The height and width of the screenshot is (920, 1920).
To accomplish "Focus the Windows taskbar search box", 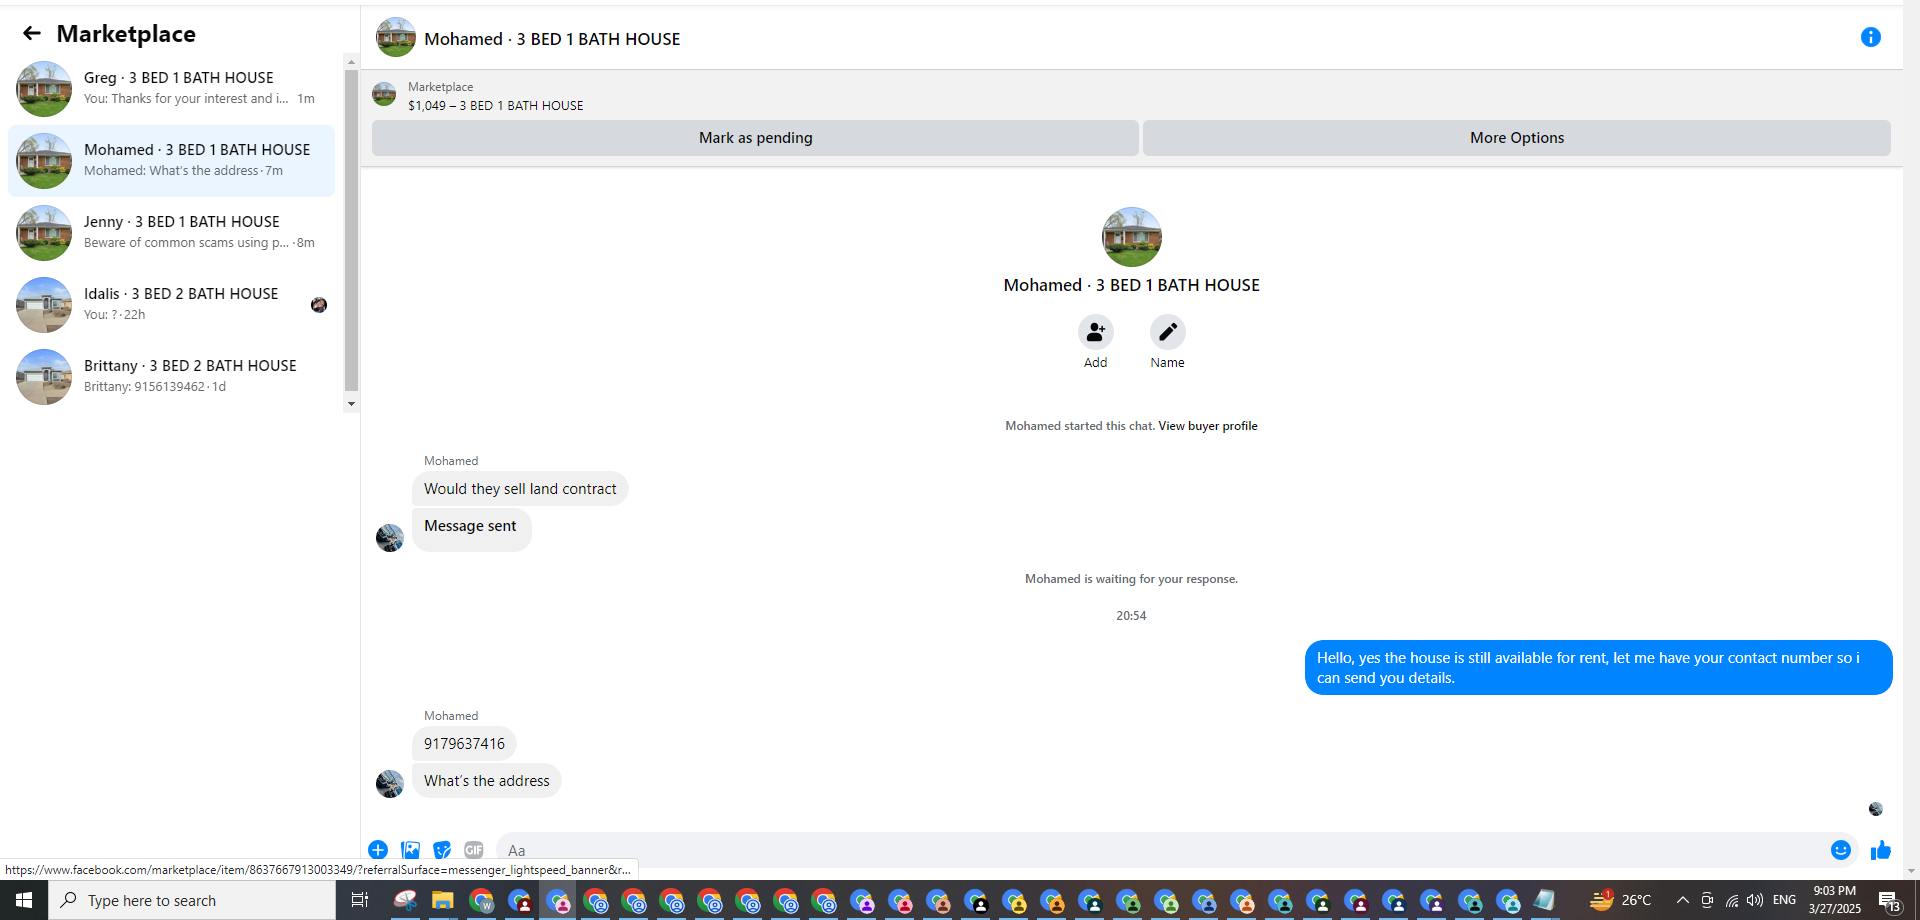I will pyautogui.click(x=192, y=900).
